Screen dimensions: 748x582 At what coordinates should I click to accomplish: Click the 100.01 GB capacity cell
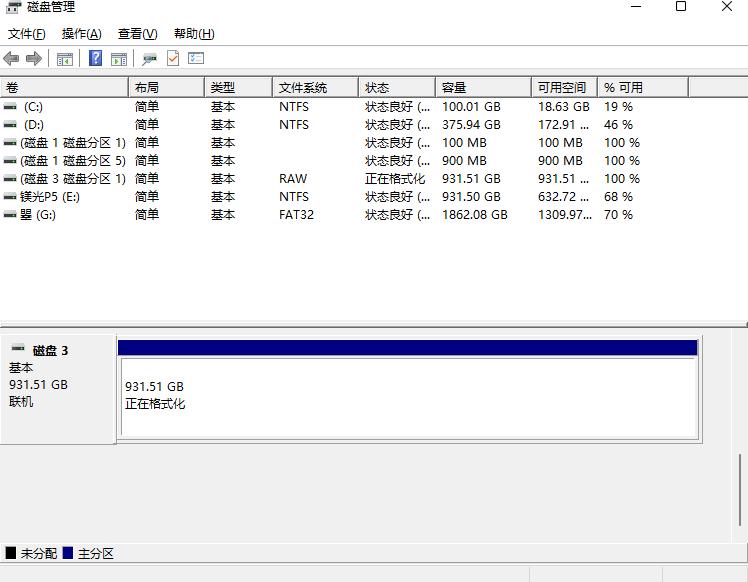(x=471, y=107)
